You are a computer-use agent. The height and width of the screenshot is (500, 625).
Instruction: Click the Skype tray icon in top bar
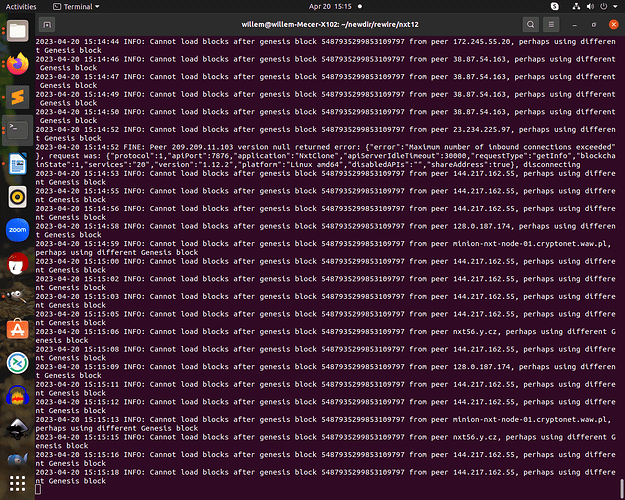[554, 6]
